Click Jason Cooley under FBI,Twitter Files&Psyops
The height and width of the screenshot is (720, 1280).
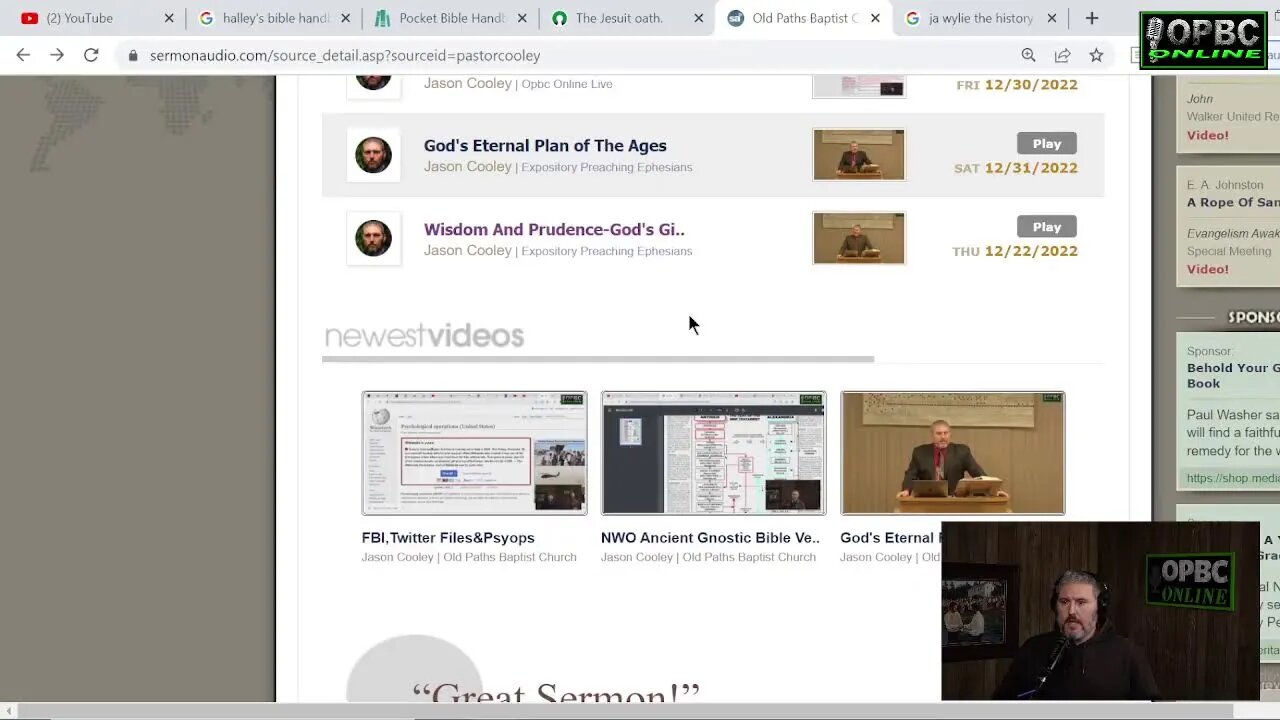(x=398, y=557)
